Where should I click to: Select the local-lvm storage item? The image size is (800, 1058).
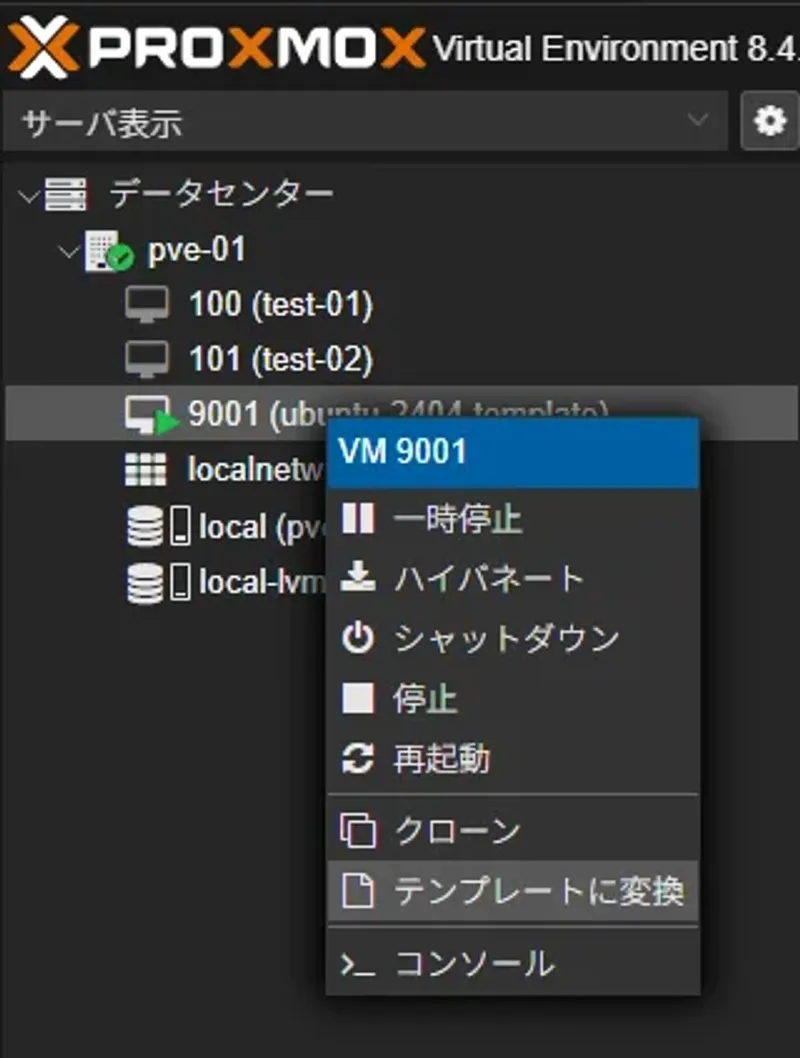262,582
